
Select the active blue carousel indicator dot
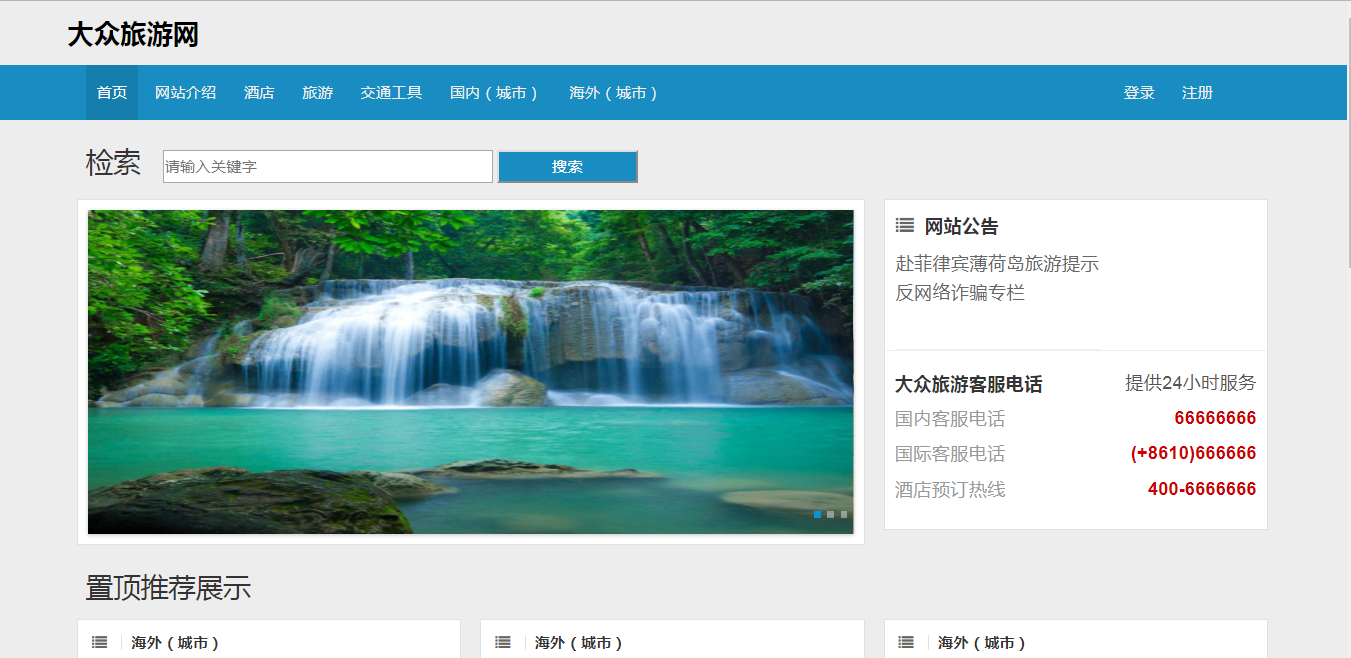(x=817, y=515)
